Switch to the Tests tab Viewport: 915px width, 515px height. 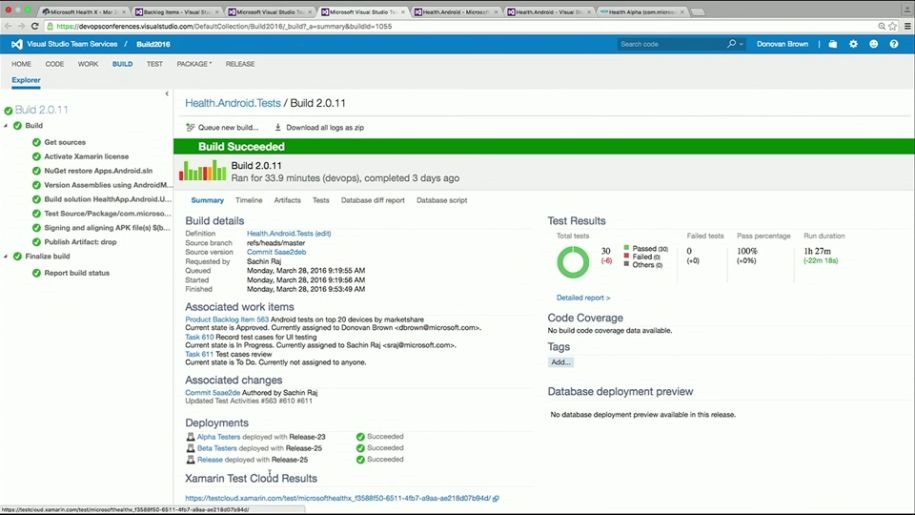[x=321, y=200]
